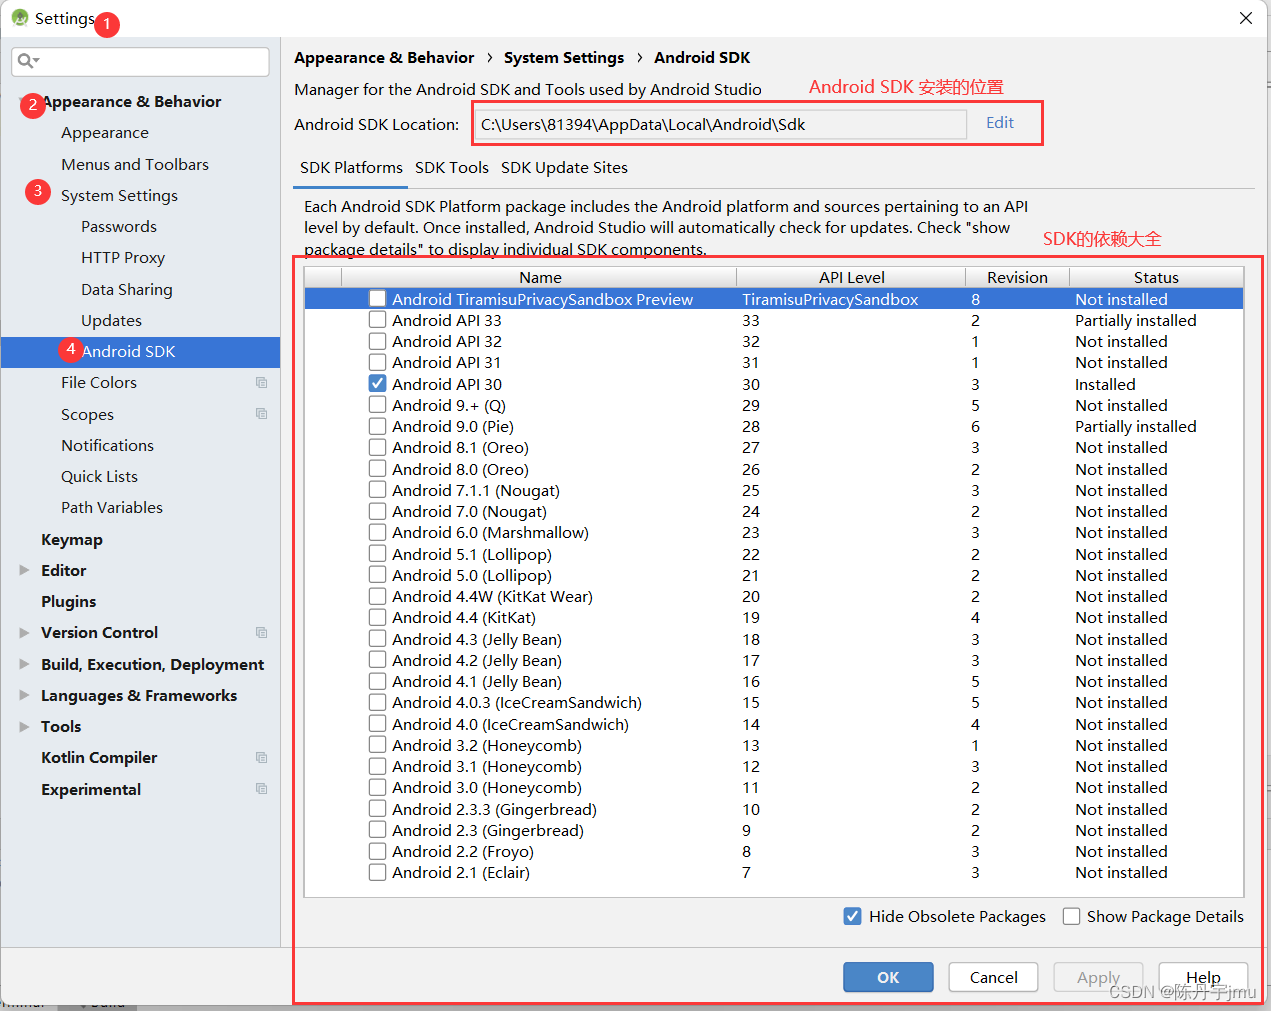Open Updates settings page
Image resolution: width=1271 pixels, height=1011 pixels.
click(x=111, y=320)
